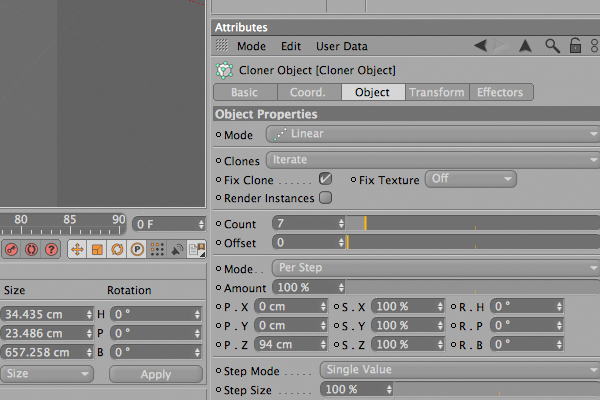Open the Clones dropdown set to Iterate
The image size is (600, 400).
click(x=432, y=160)
